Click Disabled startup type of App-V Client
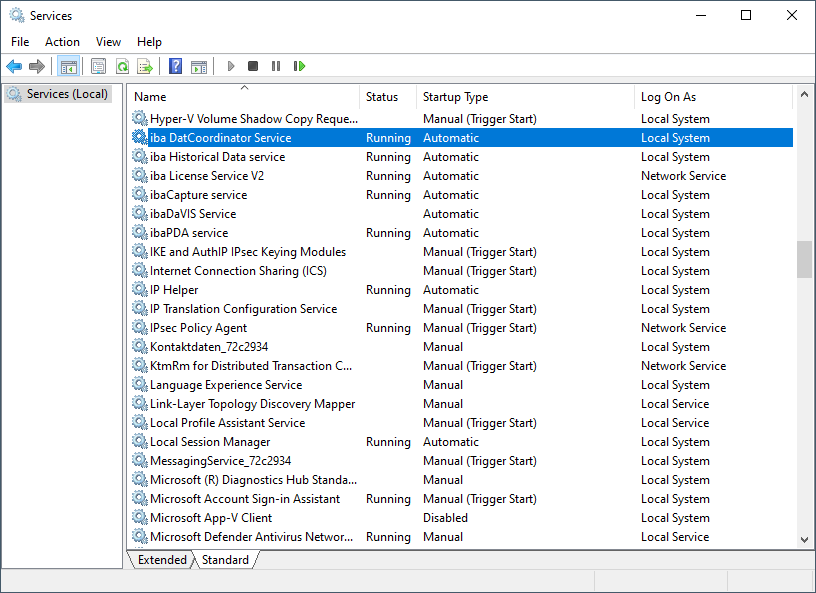 pyautogui.click(x=445, y=518)
